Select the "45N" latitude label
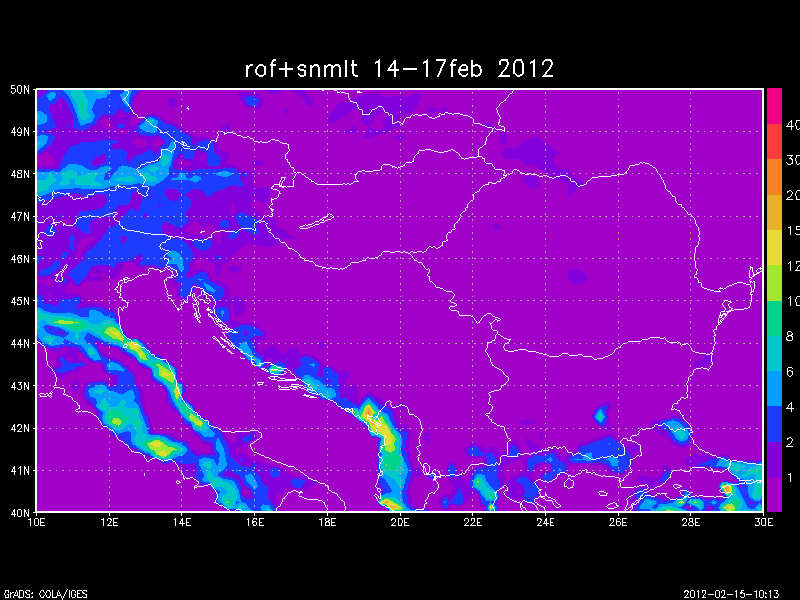The height and width of the screenshot is (600, 800). tap(20, 301)
